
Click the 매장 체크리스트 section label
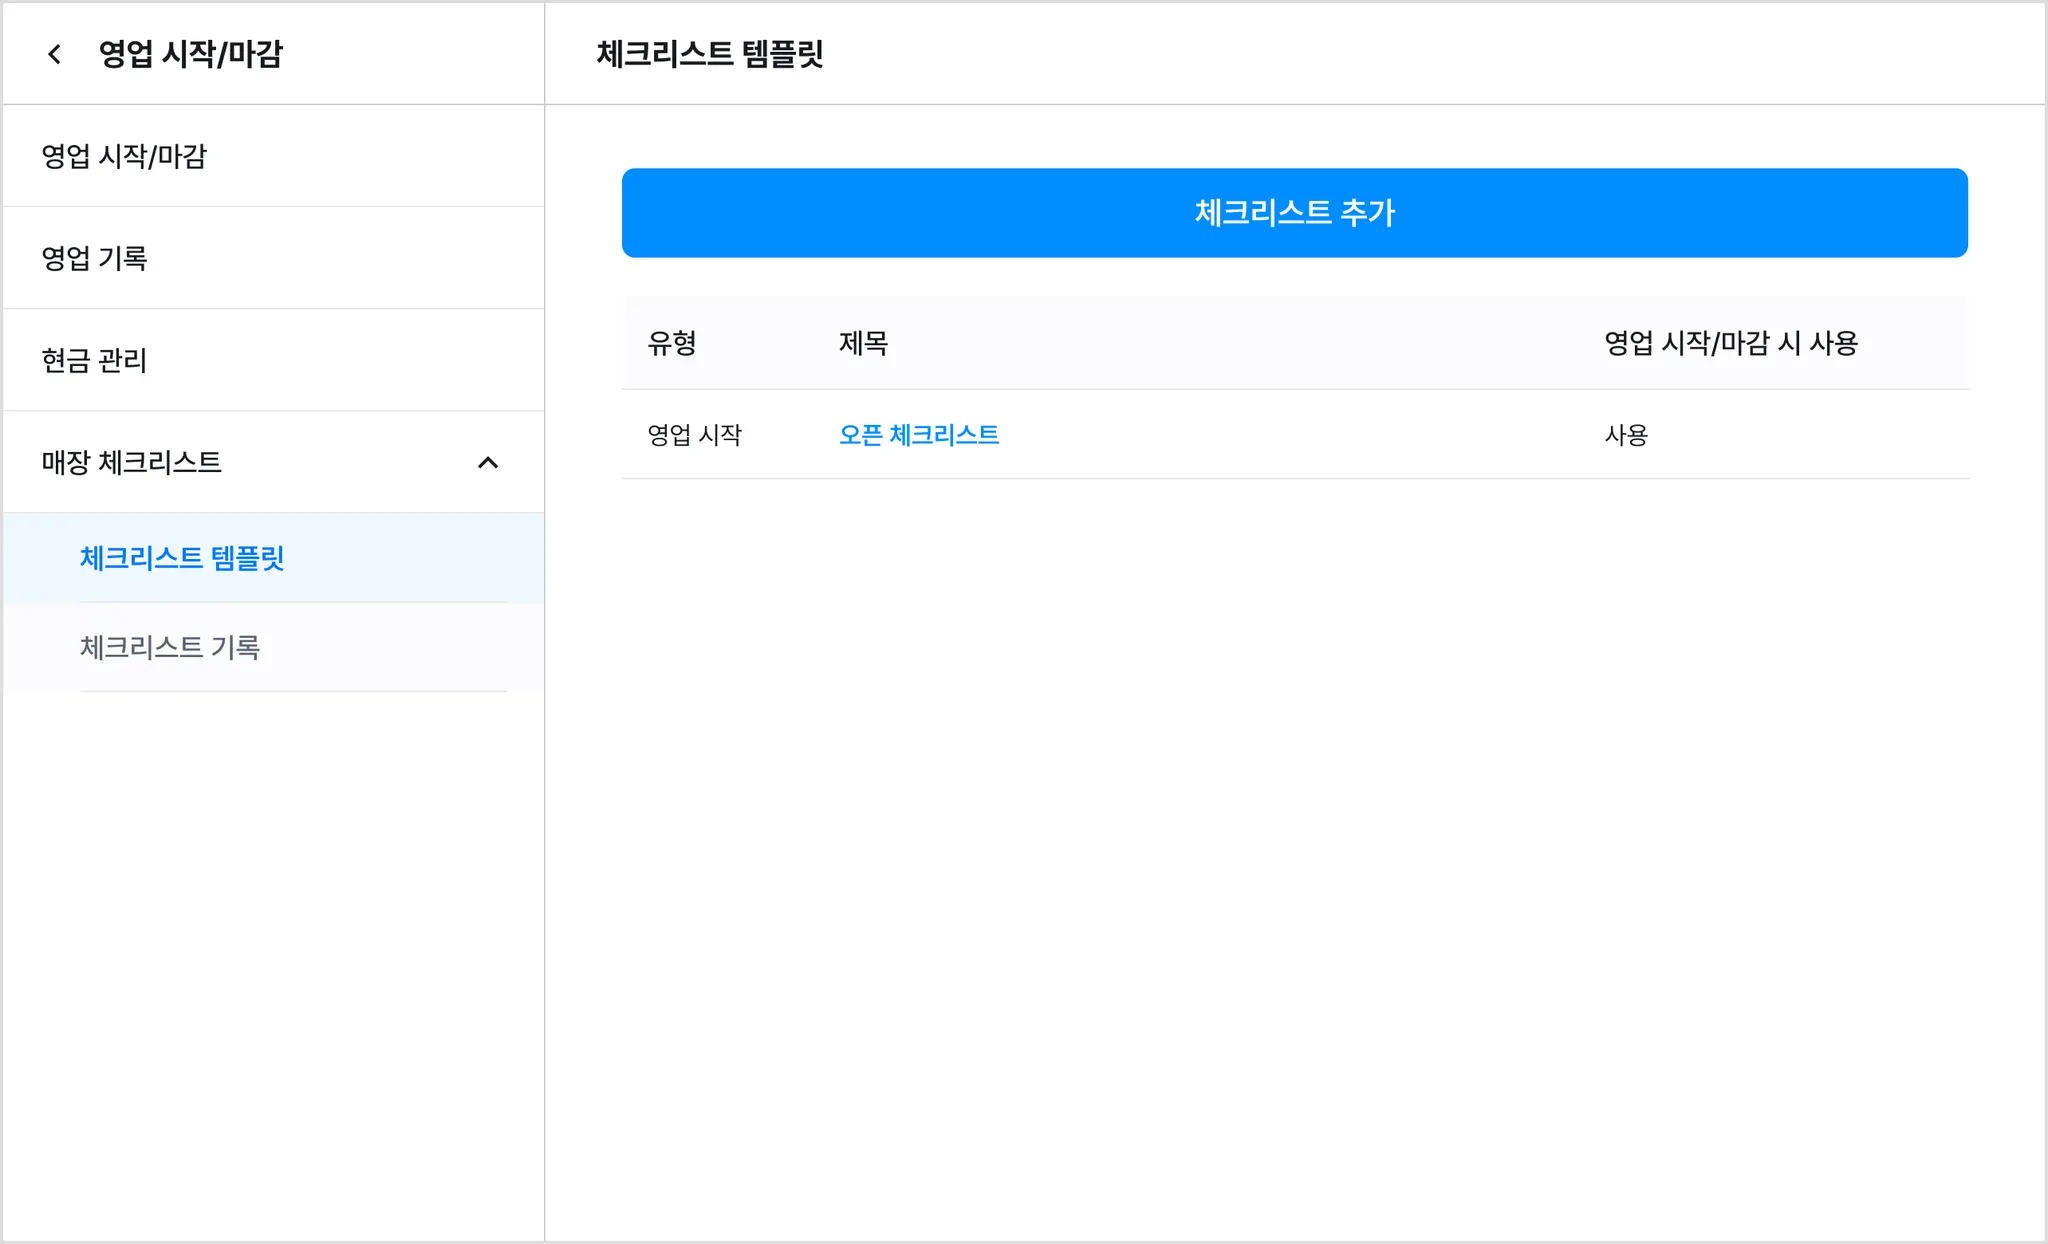tap(131, 463)
